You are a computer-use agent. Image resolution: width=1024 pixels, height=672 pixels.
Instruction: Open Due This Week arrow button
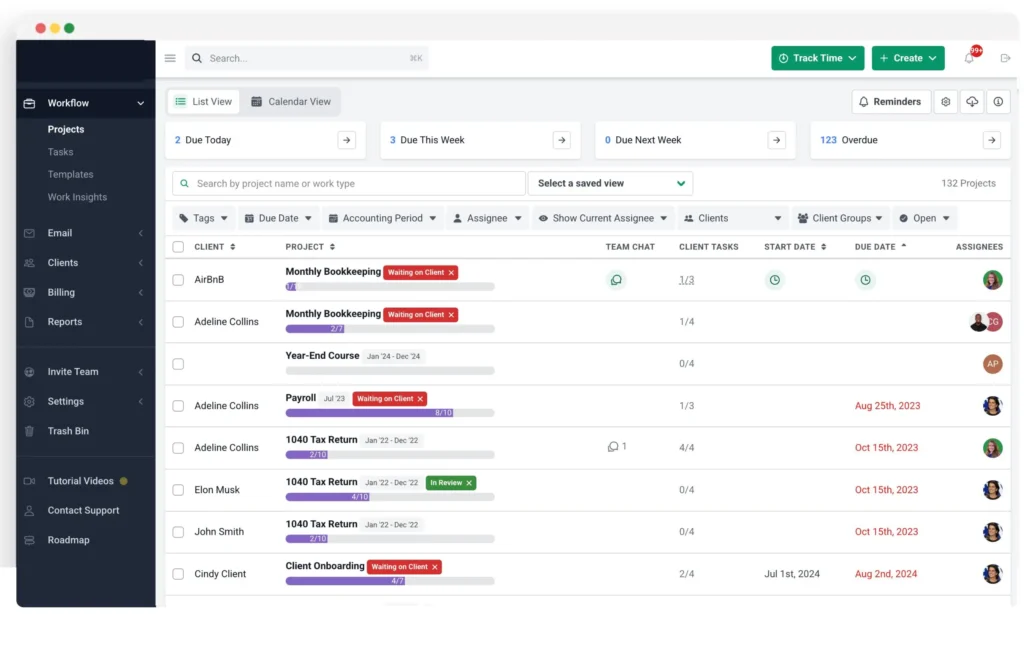click(x=562, y=140)
